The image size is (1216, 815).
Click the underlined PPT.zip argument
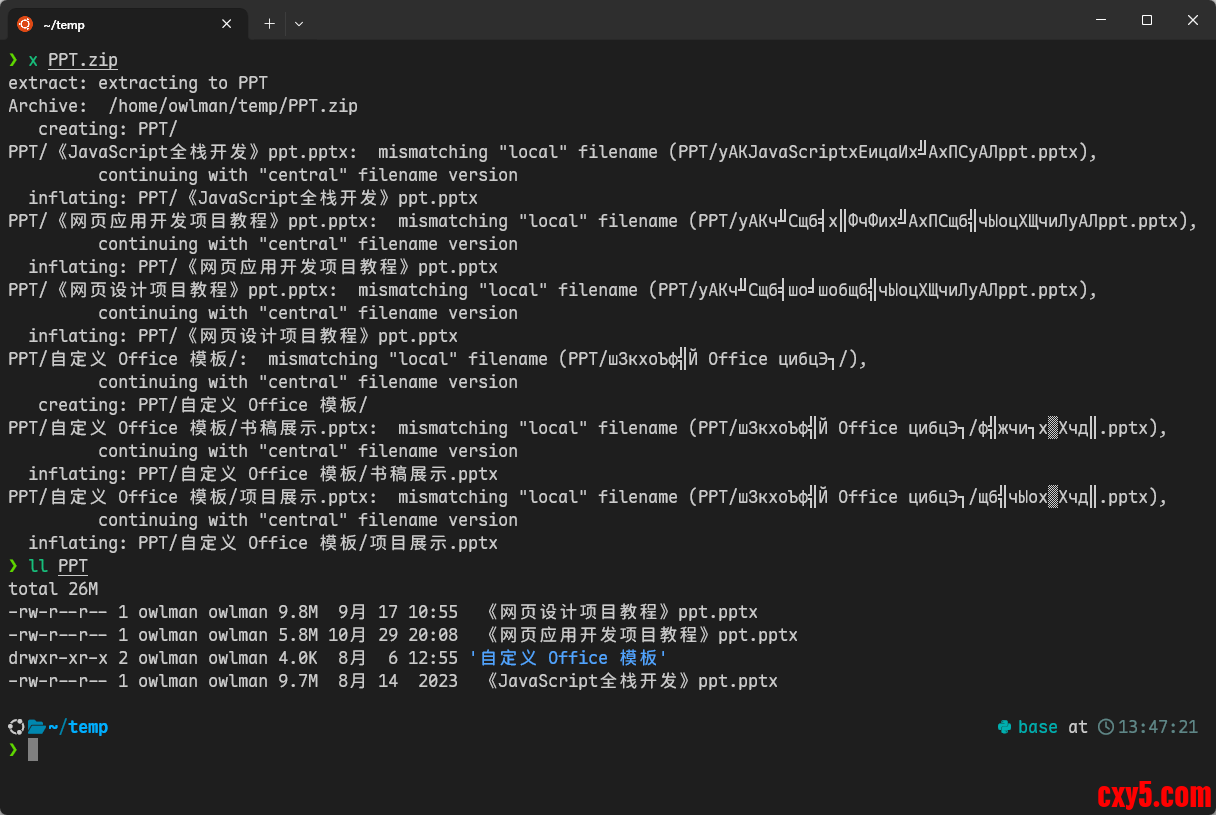83,60
